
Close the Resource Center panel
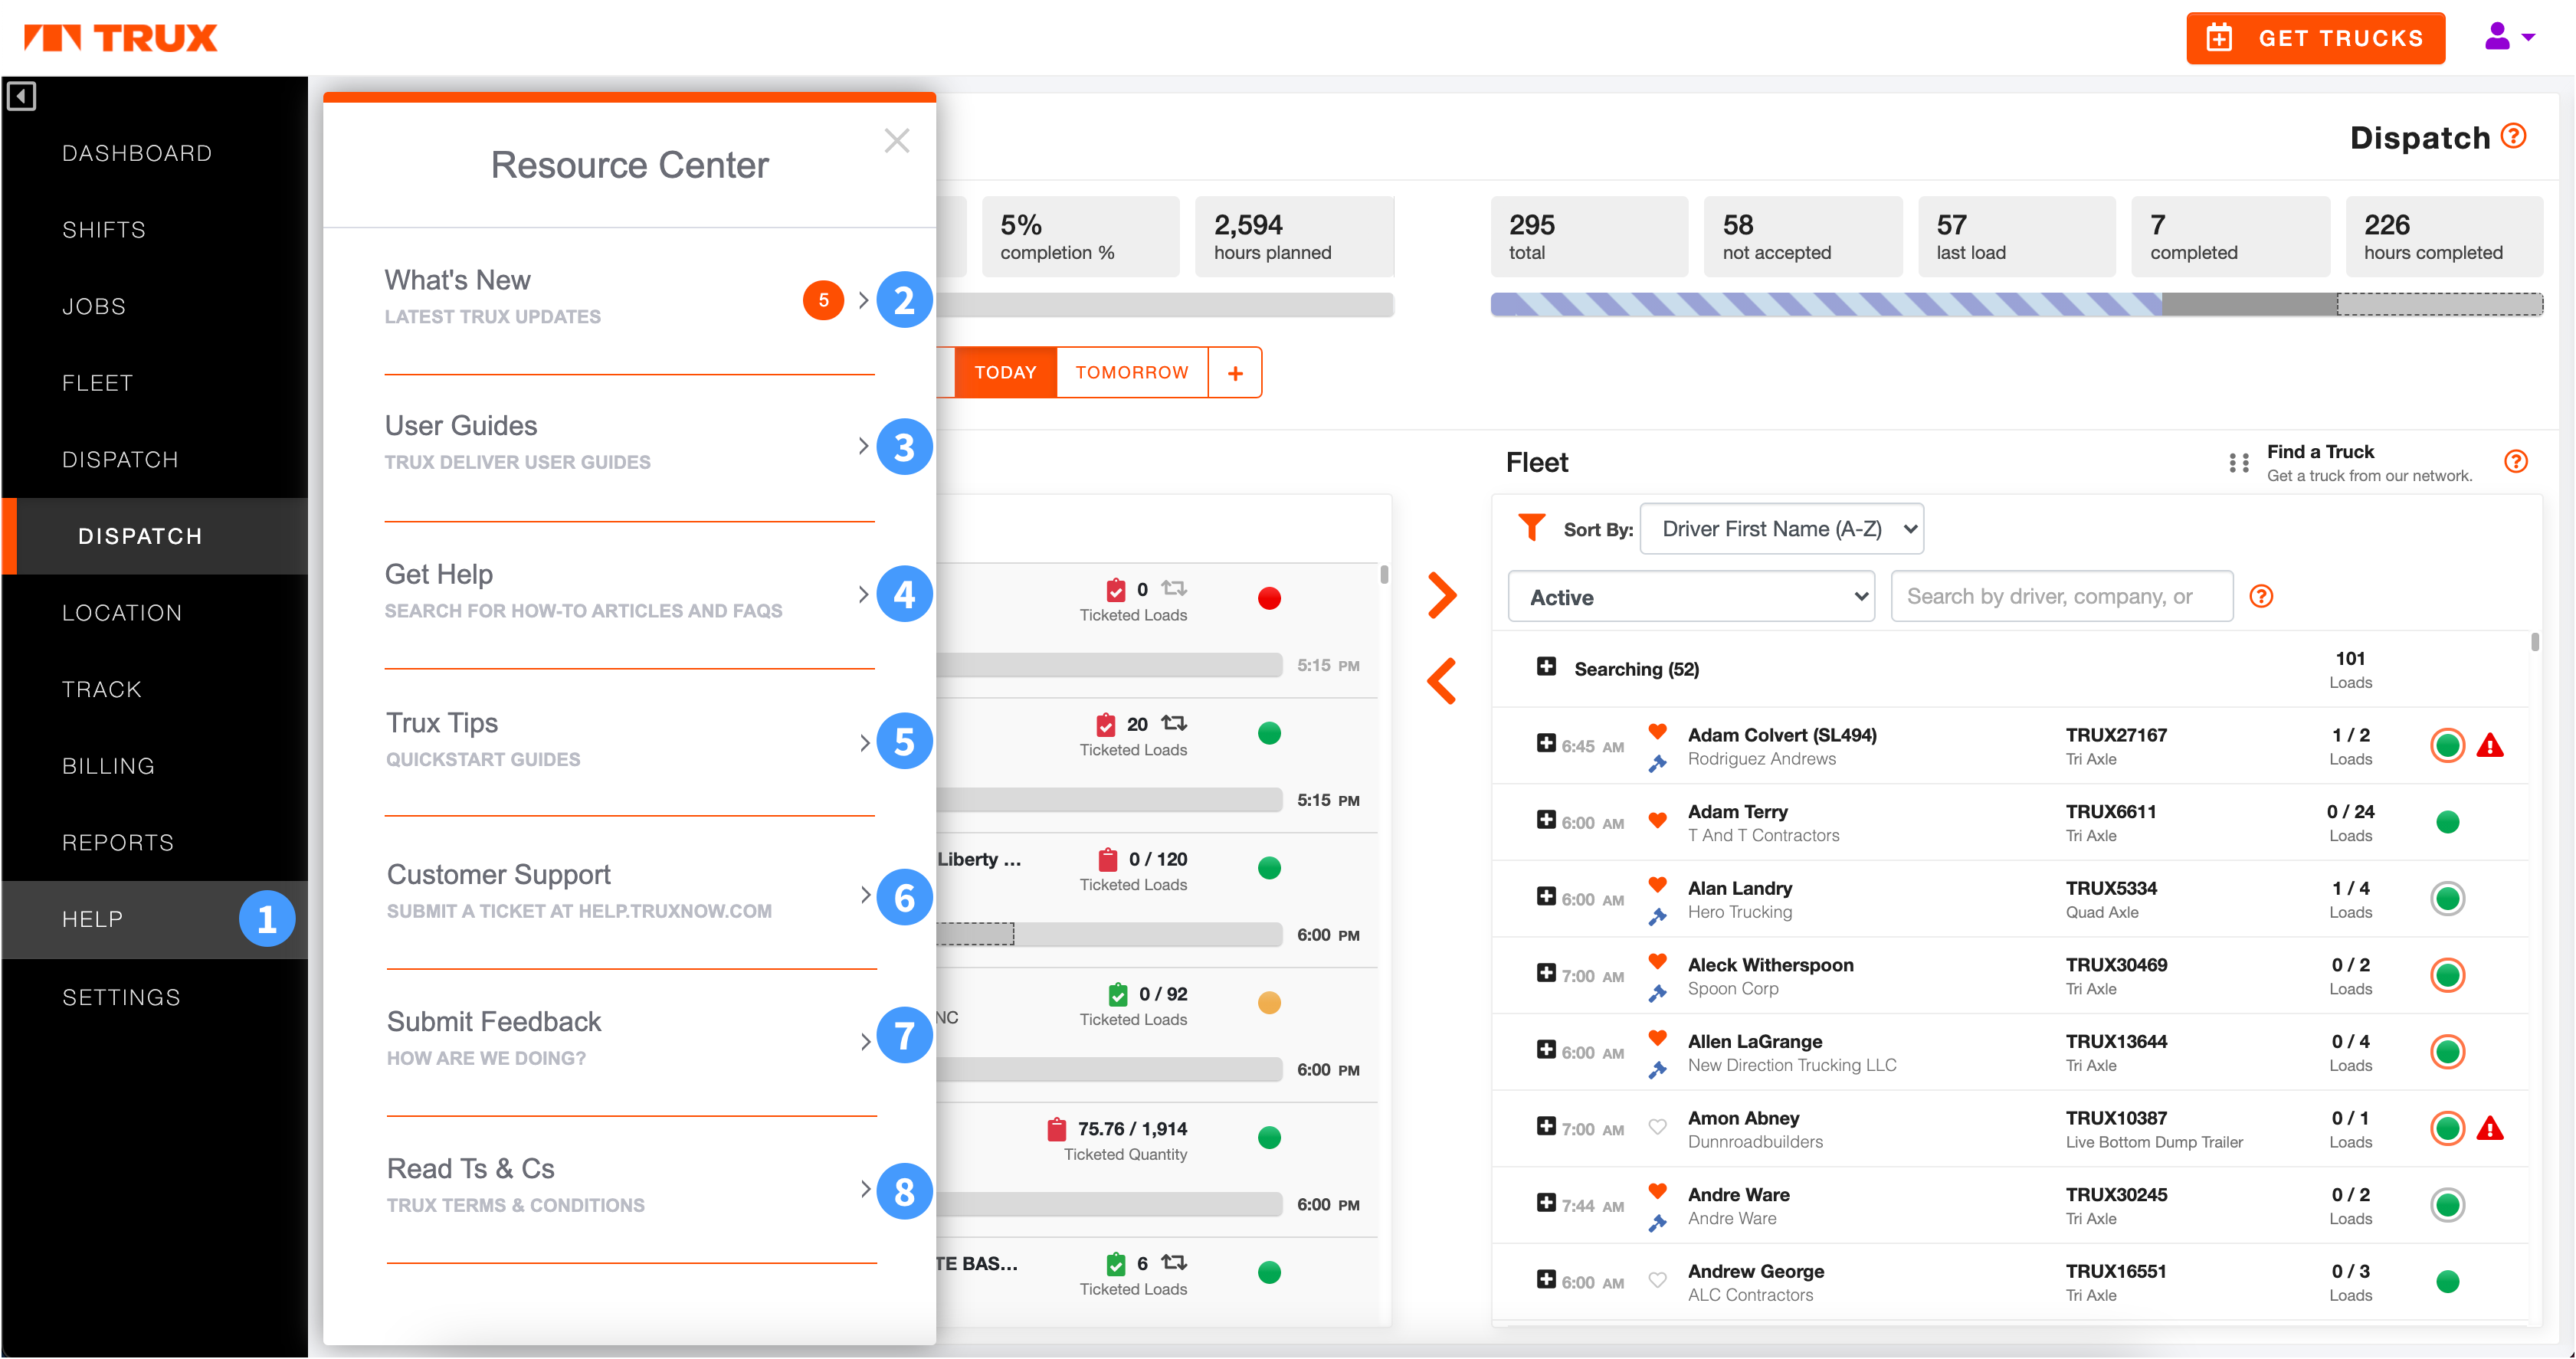click(x=897, y=141)
